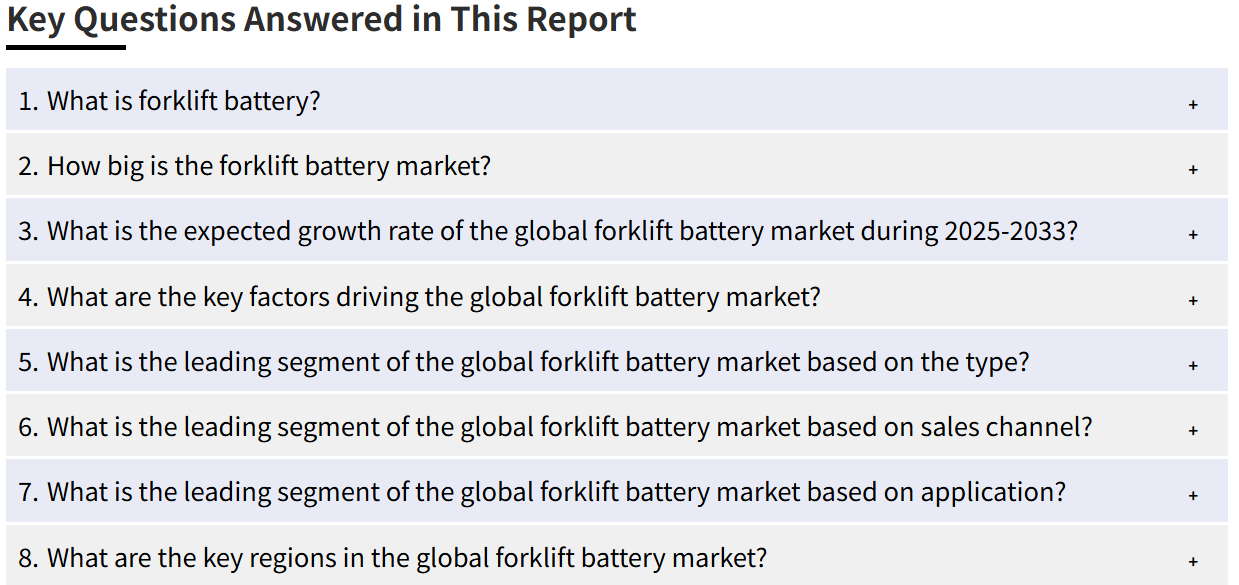This screenshot has height=585, width=1239.
Task: Click the plus icon for the application segment question
Action: (x=1193, y=495)
